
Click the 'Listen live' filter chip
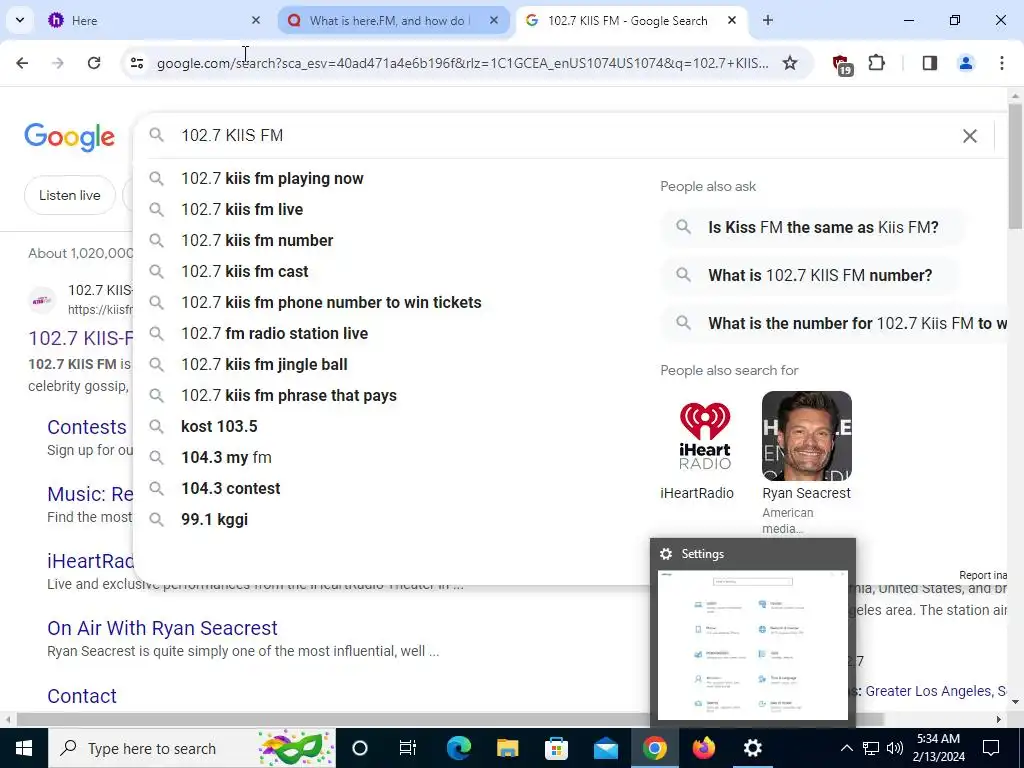(70, 195)
